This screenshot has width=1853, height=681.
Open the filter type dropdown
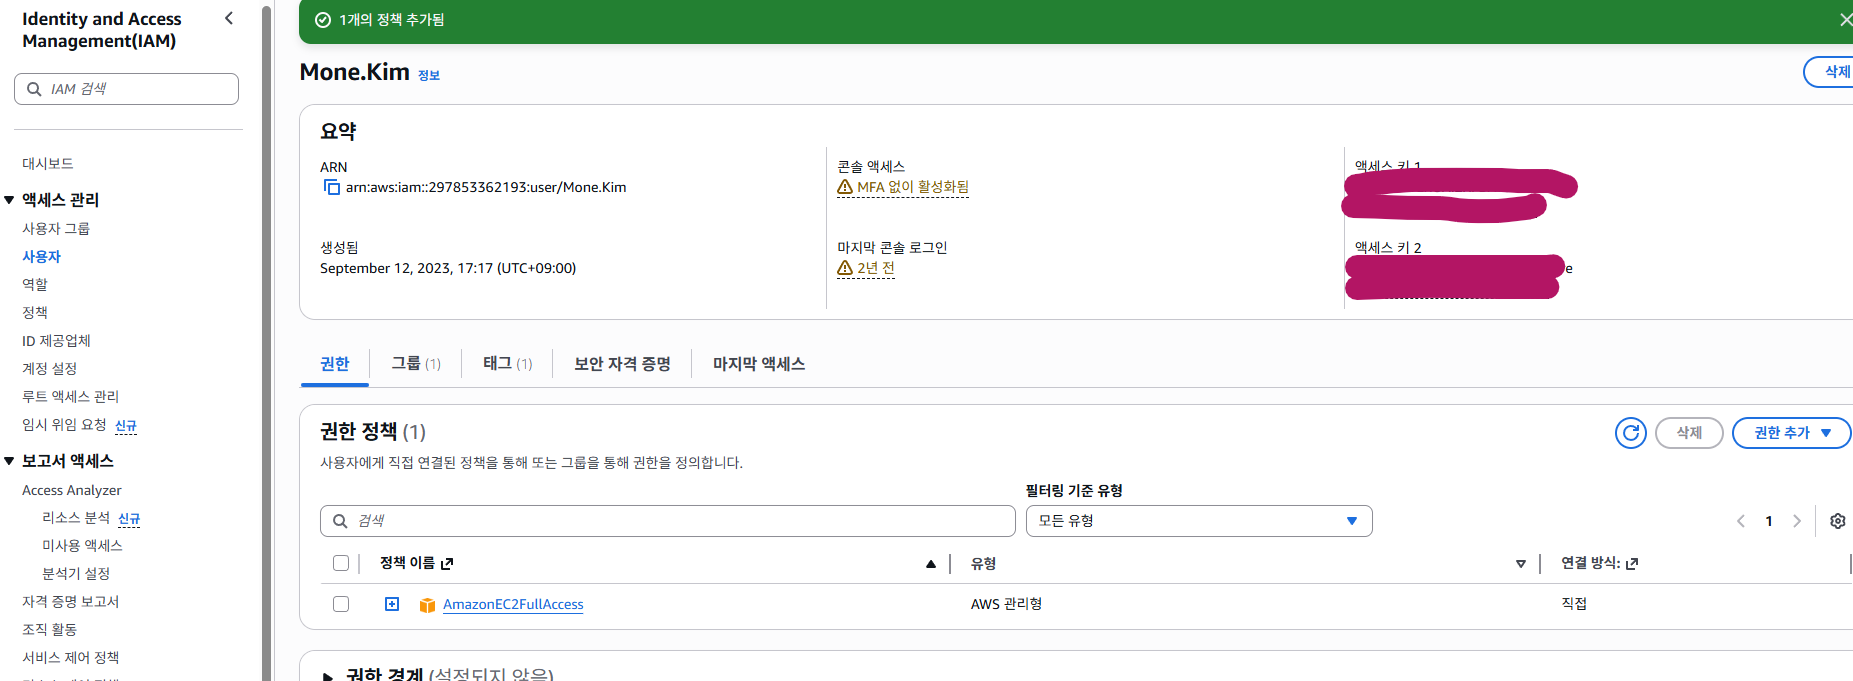[1198, 521]
